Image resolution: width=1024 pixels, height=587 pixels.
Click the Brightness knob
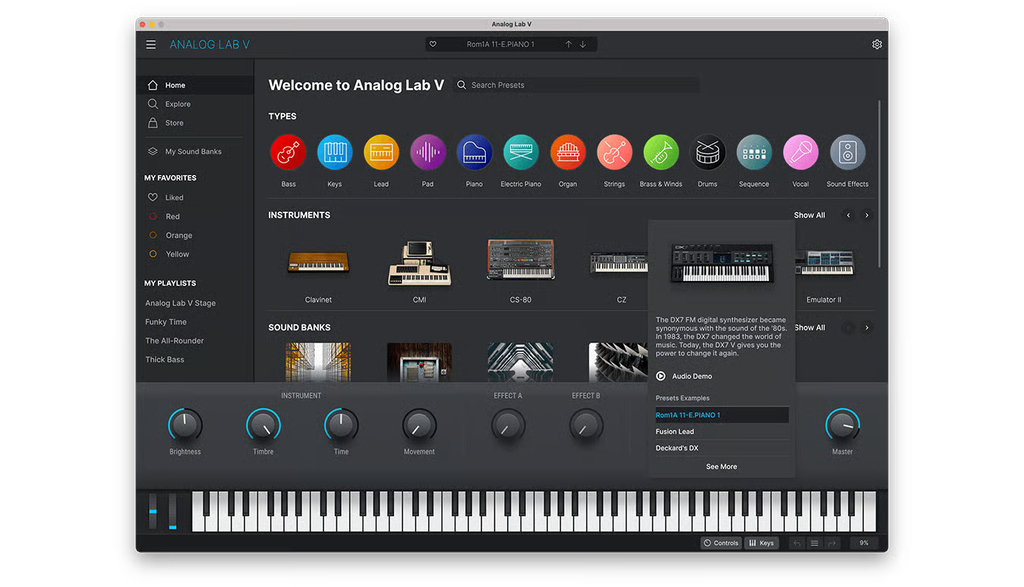[x=185, y=425]
